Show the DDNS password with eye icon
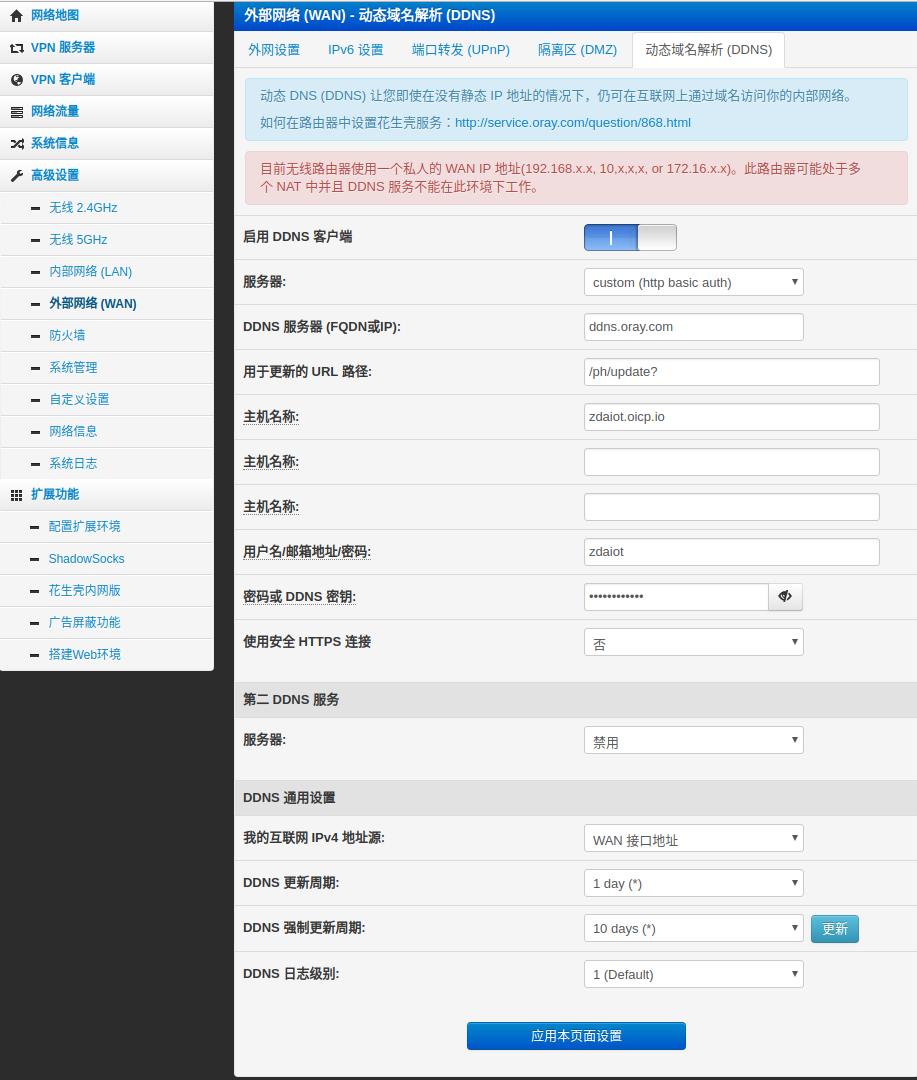Viewport: 917px width, 1080px height. (785, 597)
